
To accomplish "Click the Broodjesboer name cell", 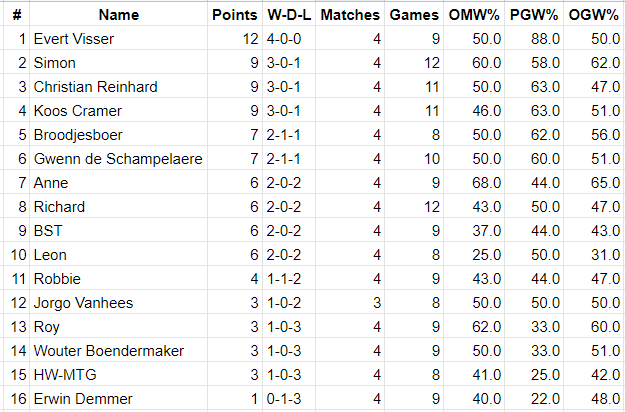I will pos(118,135).
